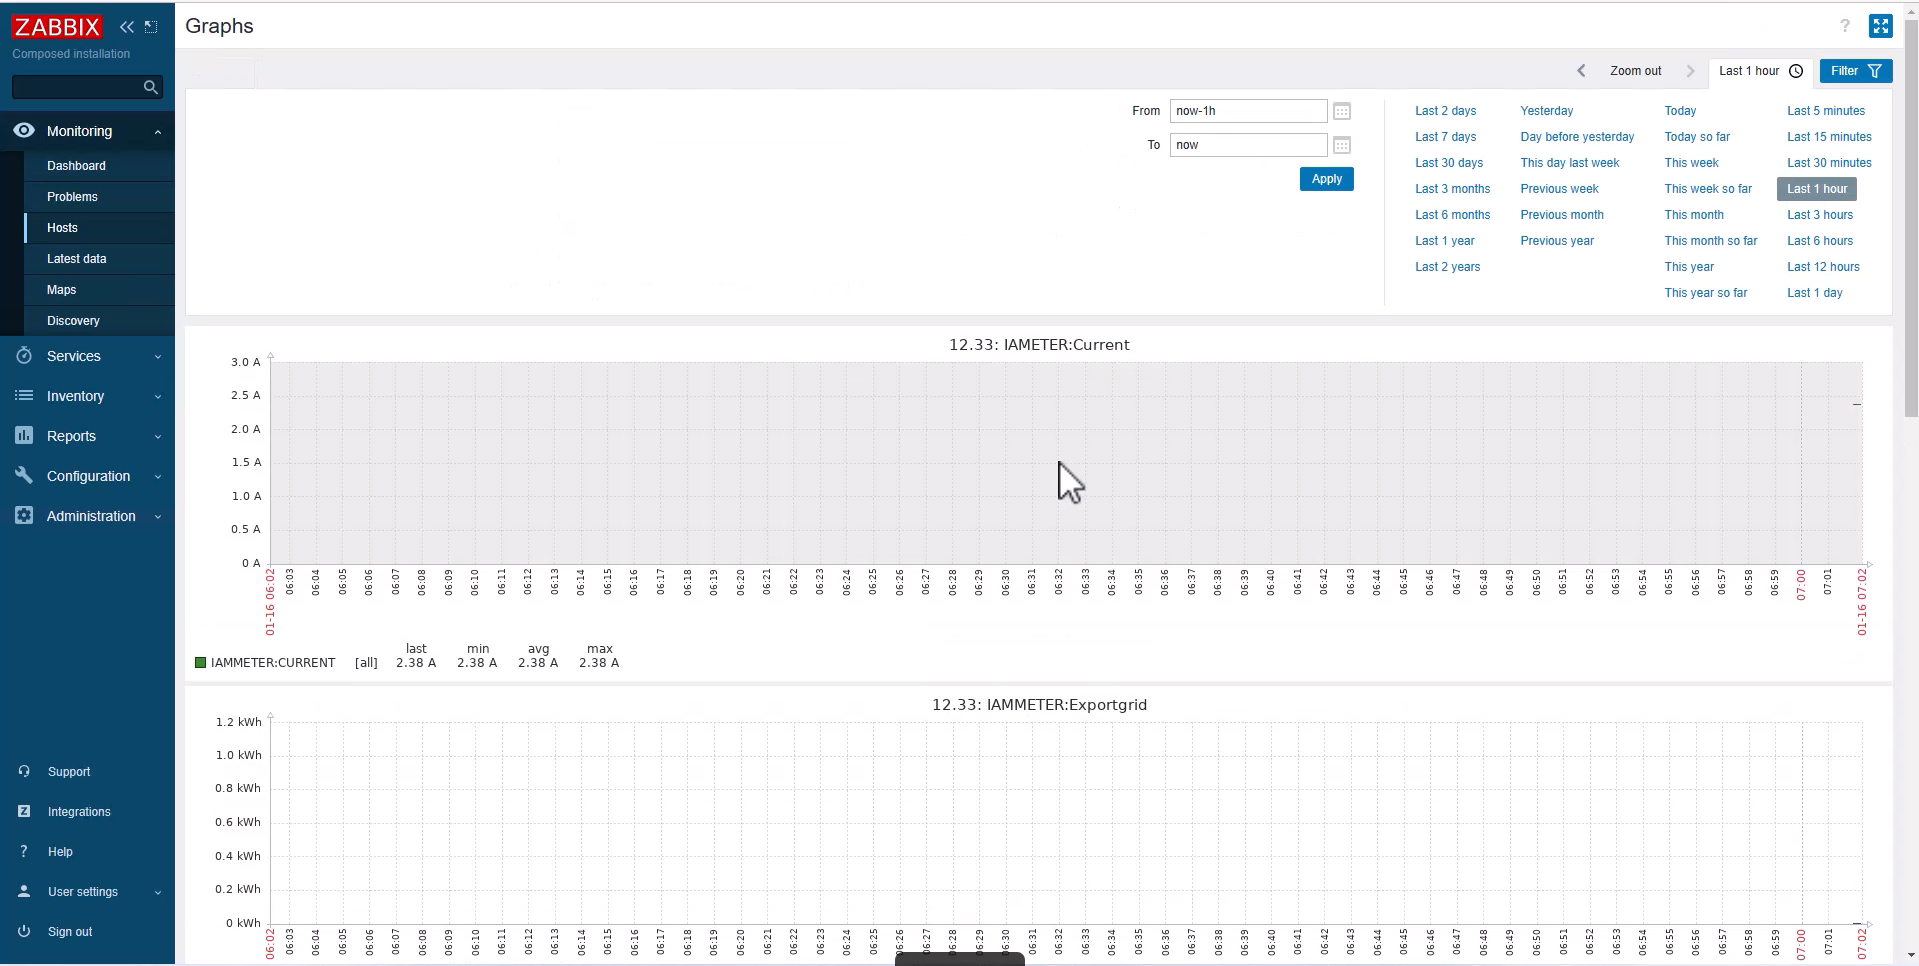Viewport: 1919px width, 966px height.
Task: Click the hide sidebar icon
Action: (151, 27)
